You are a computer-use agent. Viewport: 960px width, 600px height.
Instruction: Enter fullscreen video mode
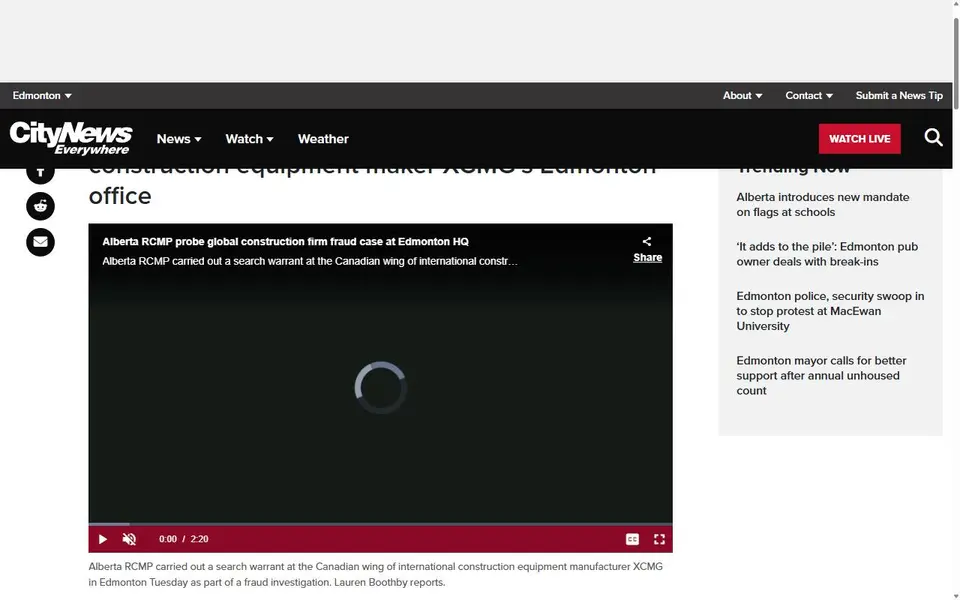[659, 539]
